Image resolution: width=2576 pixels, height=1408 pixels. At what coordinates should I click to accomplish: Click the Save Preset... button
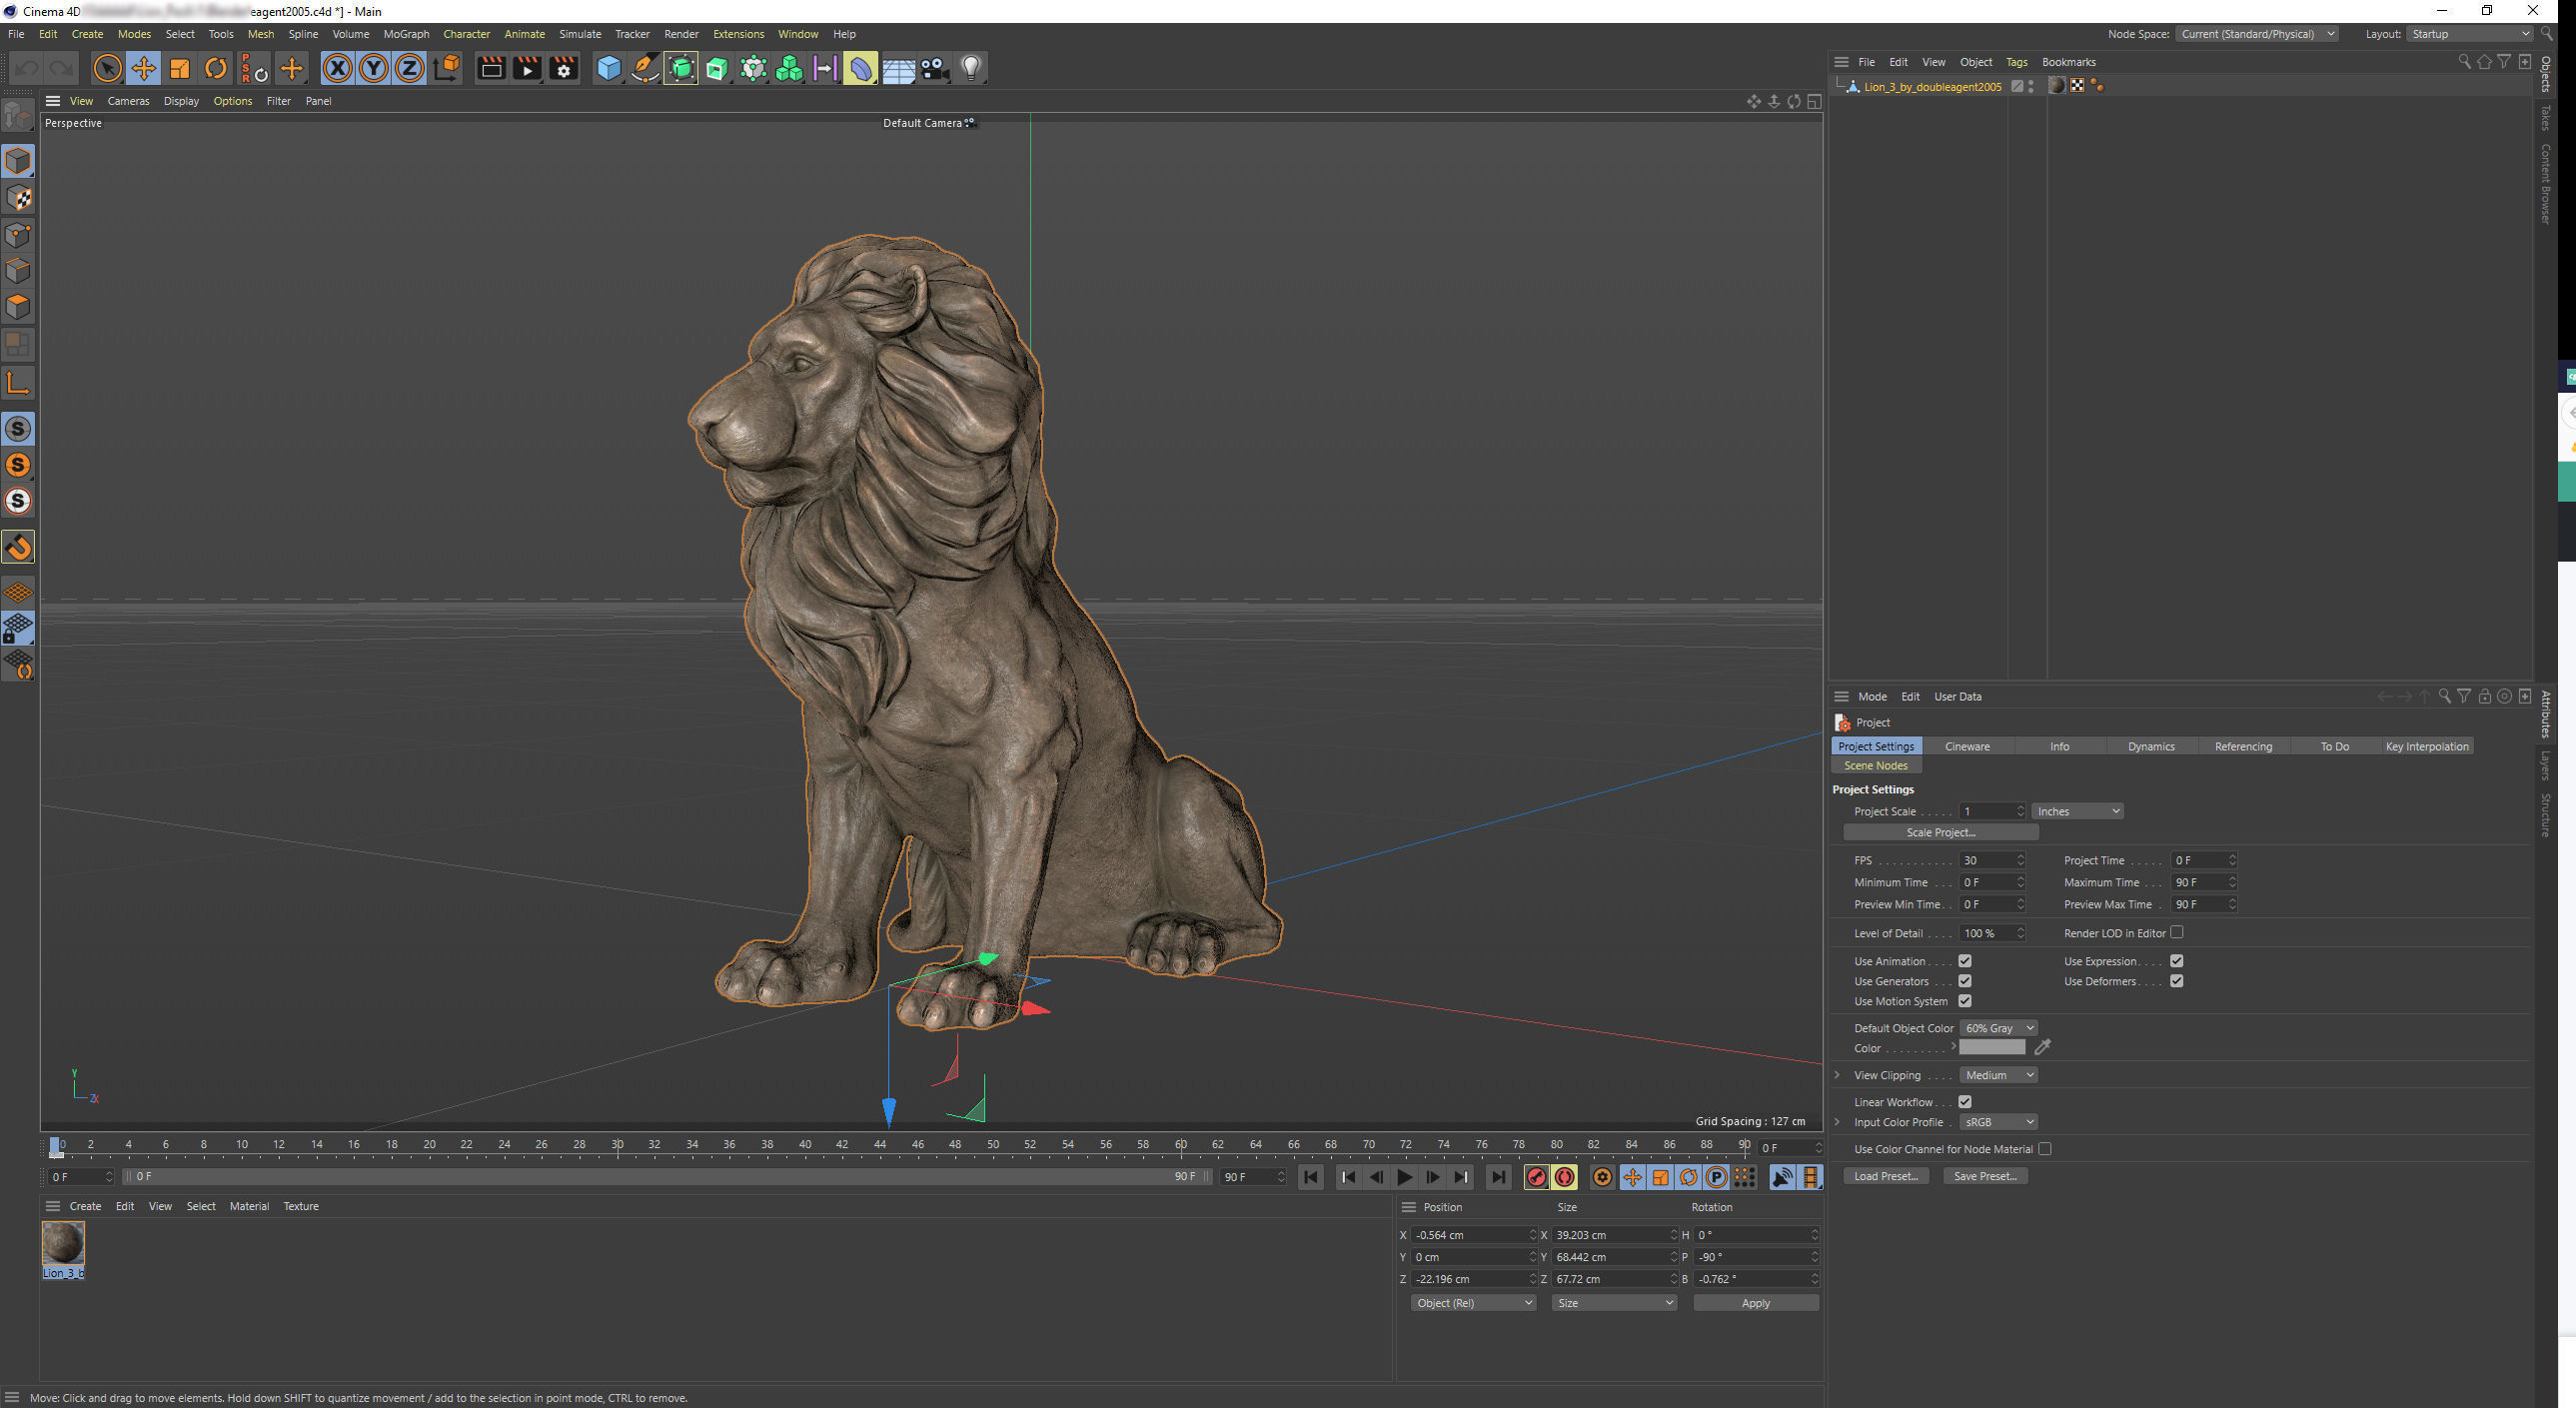point(1985,1176)
